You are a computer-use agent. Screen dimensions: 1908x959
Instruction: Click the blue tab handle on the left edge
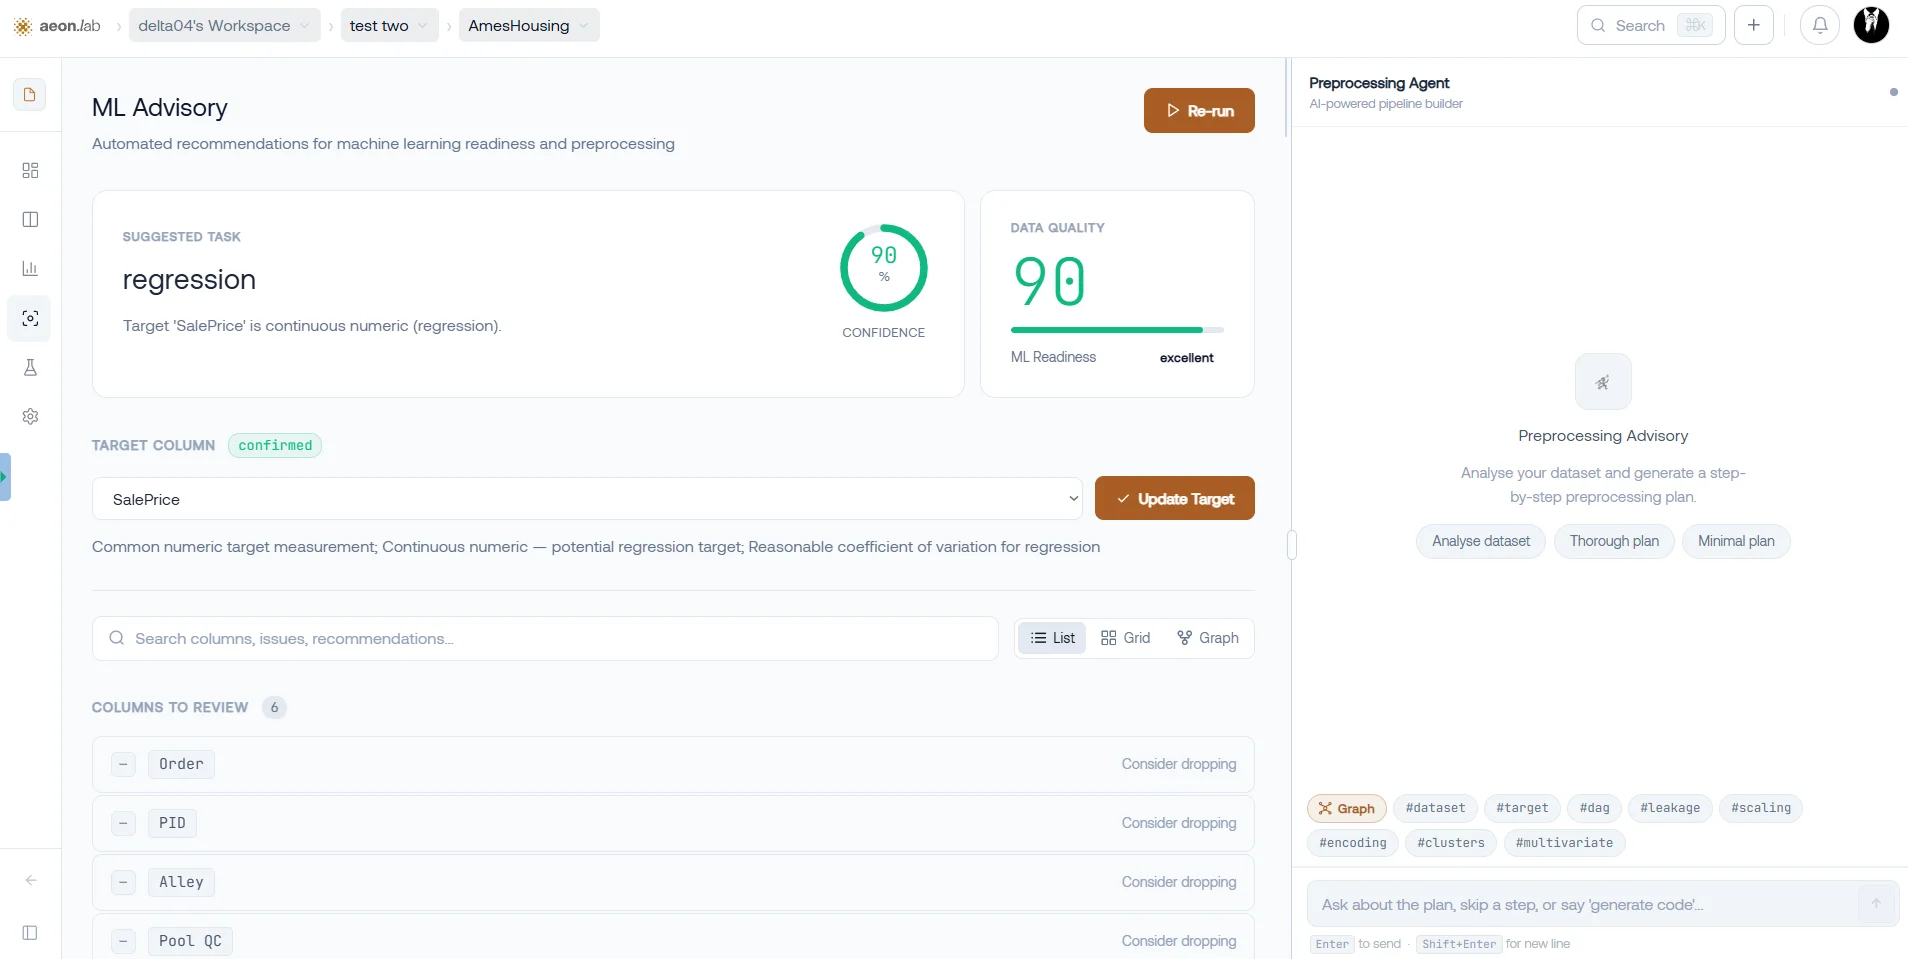click(x=5, y=477)
